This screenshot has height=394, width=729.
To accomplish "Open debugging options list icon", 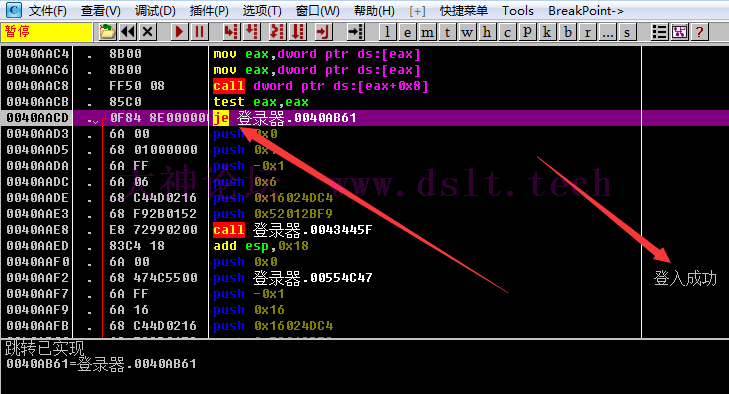I will (659, 32).
